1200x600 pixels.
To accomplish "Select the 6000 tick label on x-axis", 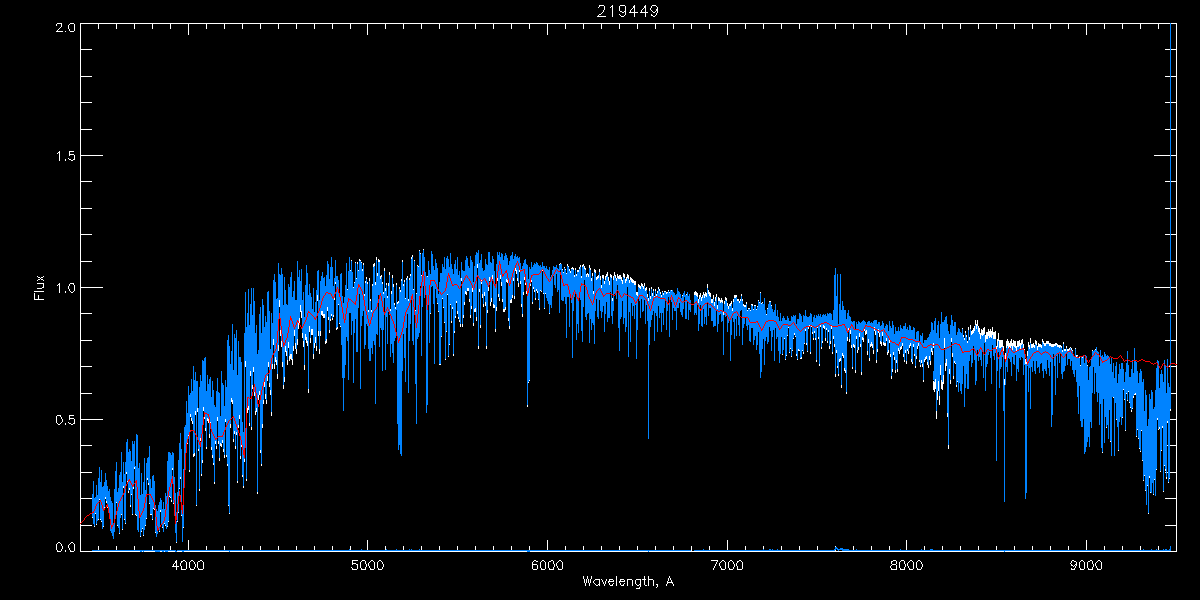I will [547, 565].
